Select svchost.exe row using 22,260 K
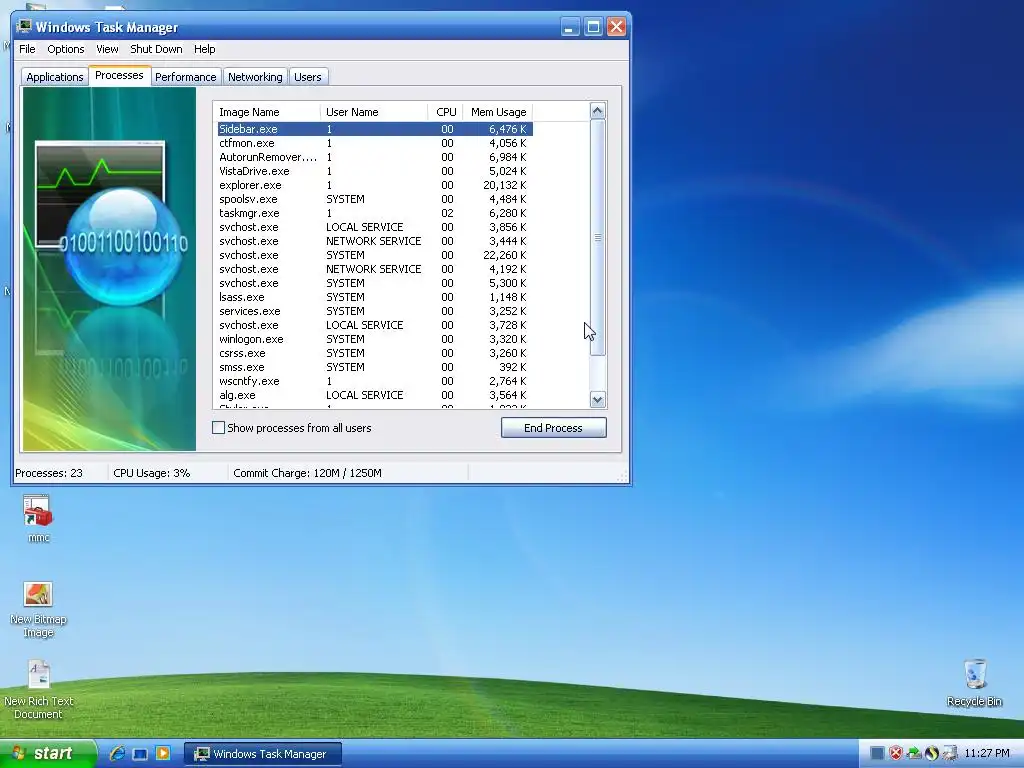Viewport: 1024px width, 768px height. (375, 255)
